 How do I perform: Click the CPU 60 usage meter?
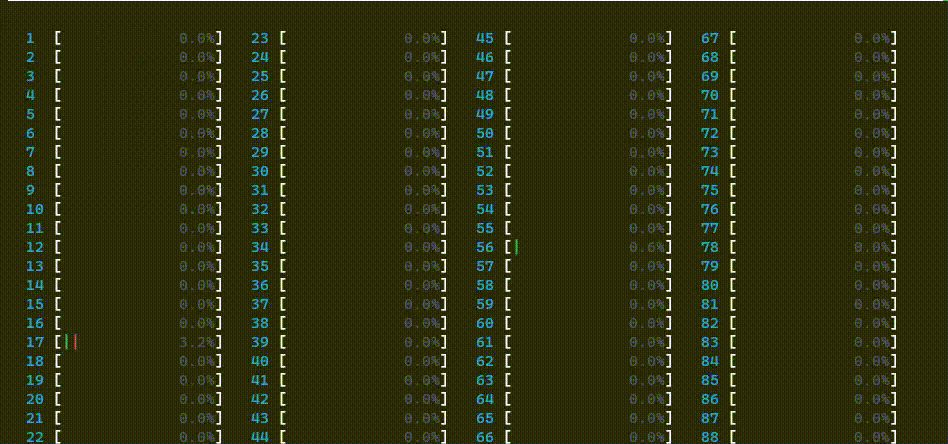tap(588, 323)
